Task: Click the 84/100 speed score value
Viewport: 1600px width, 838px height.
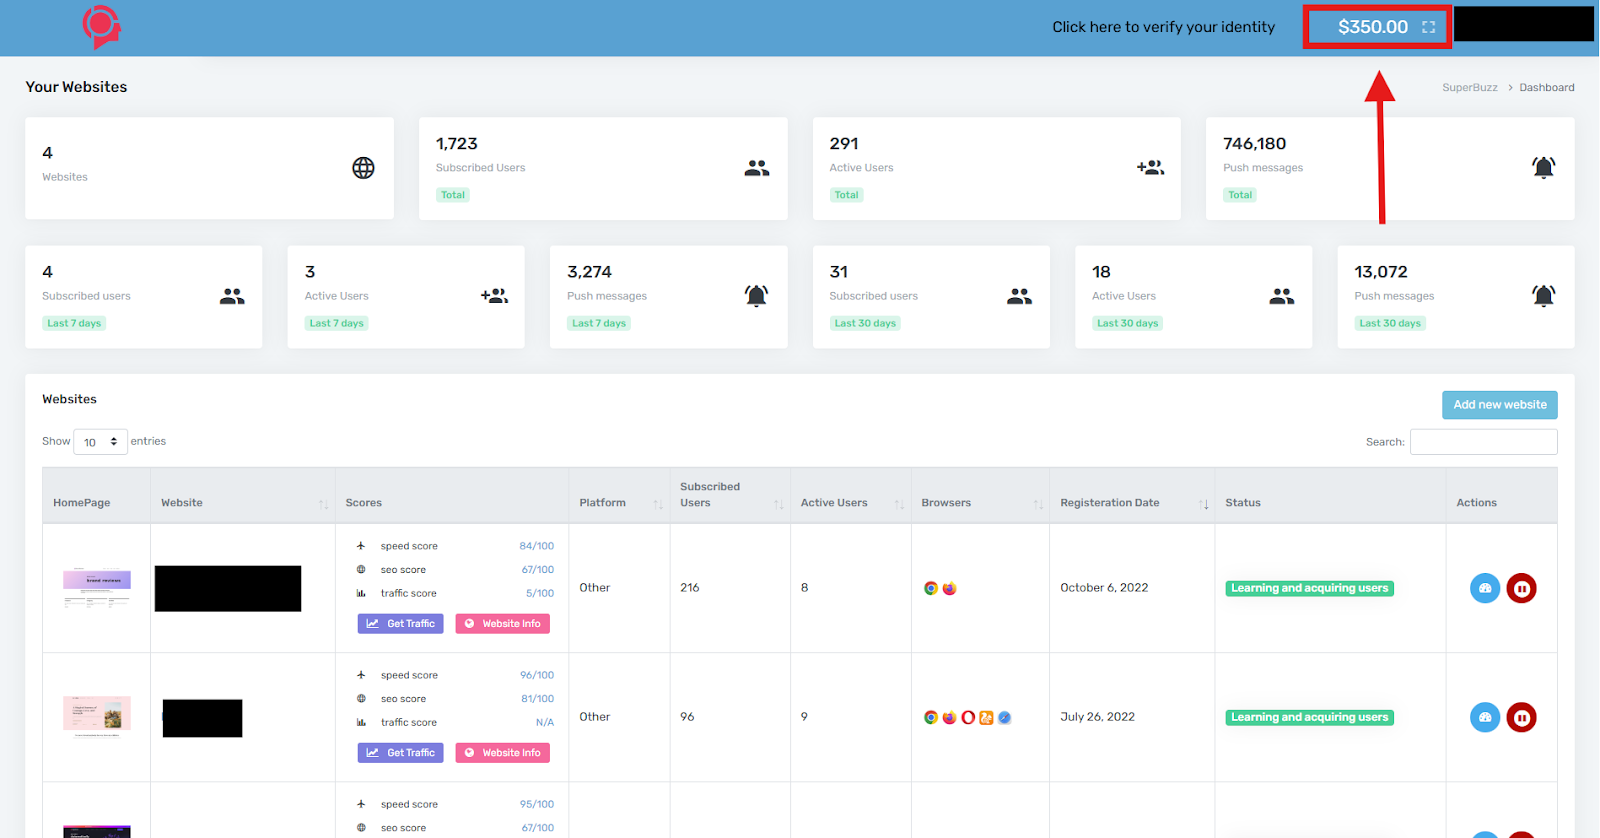Action: (536, 546)
